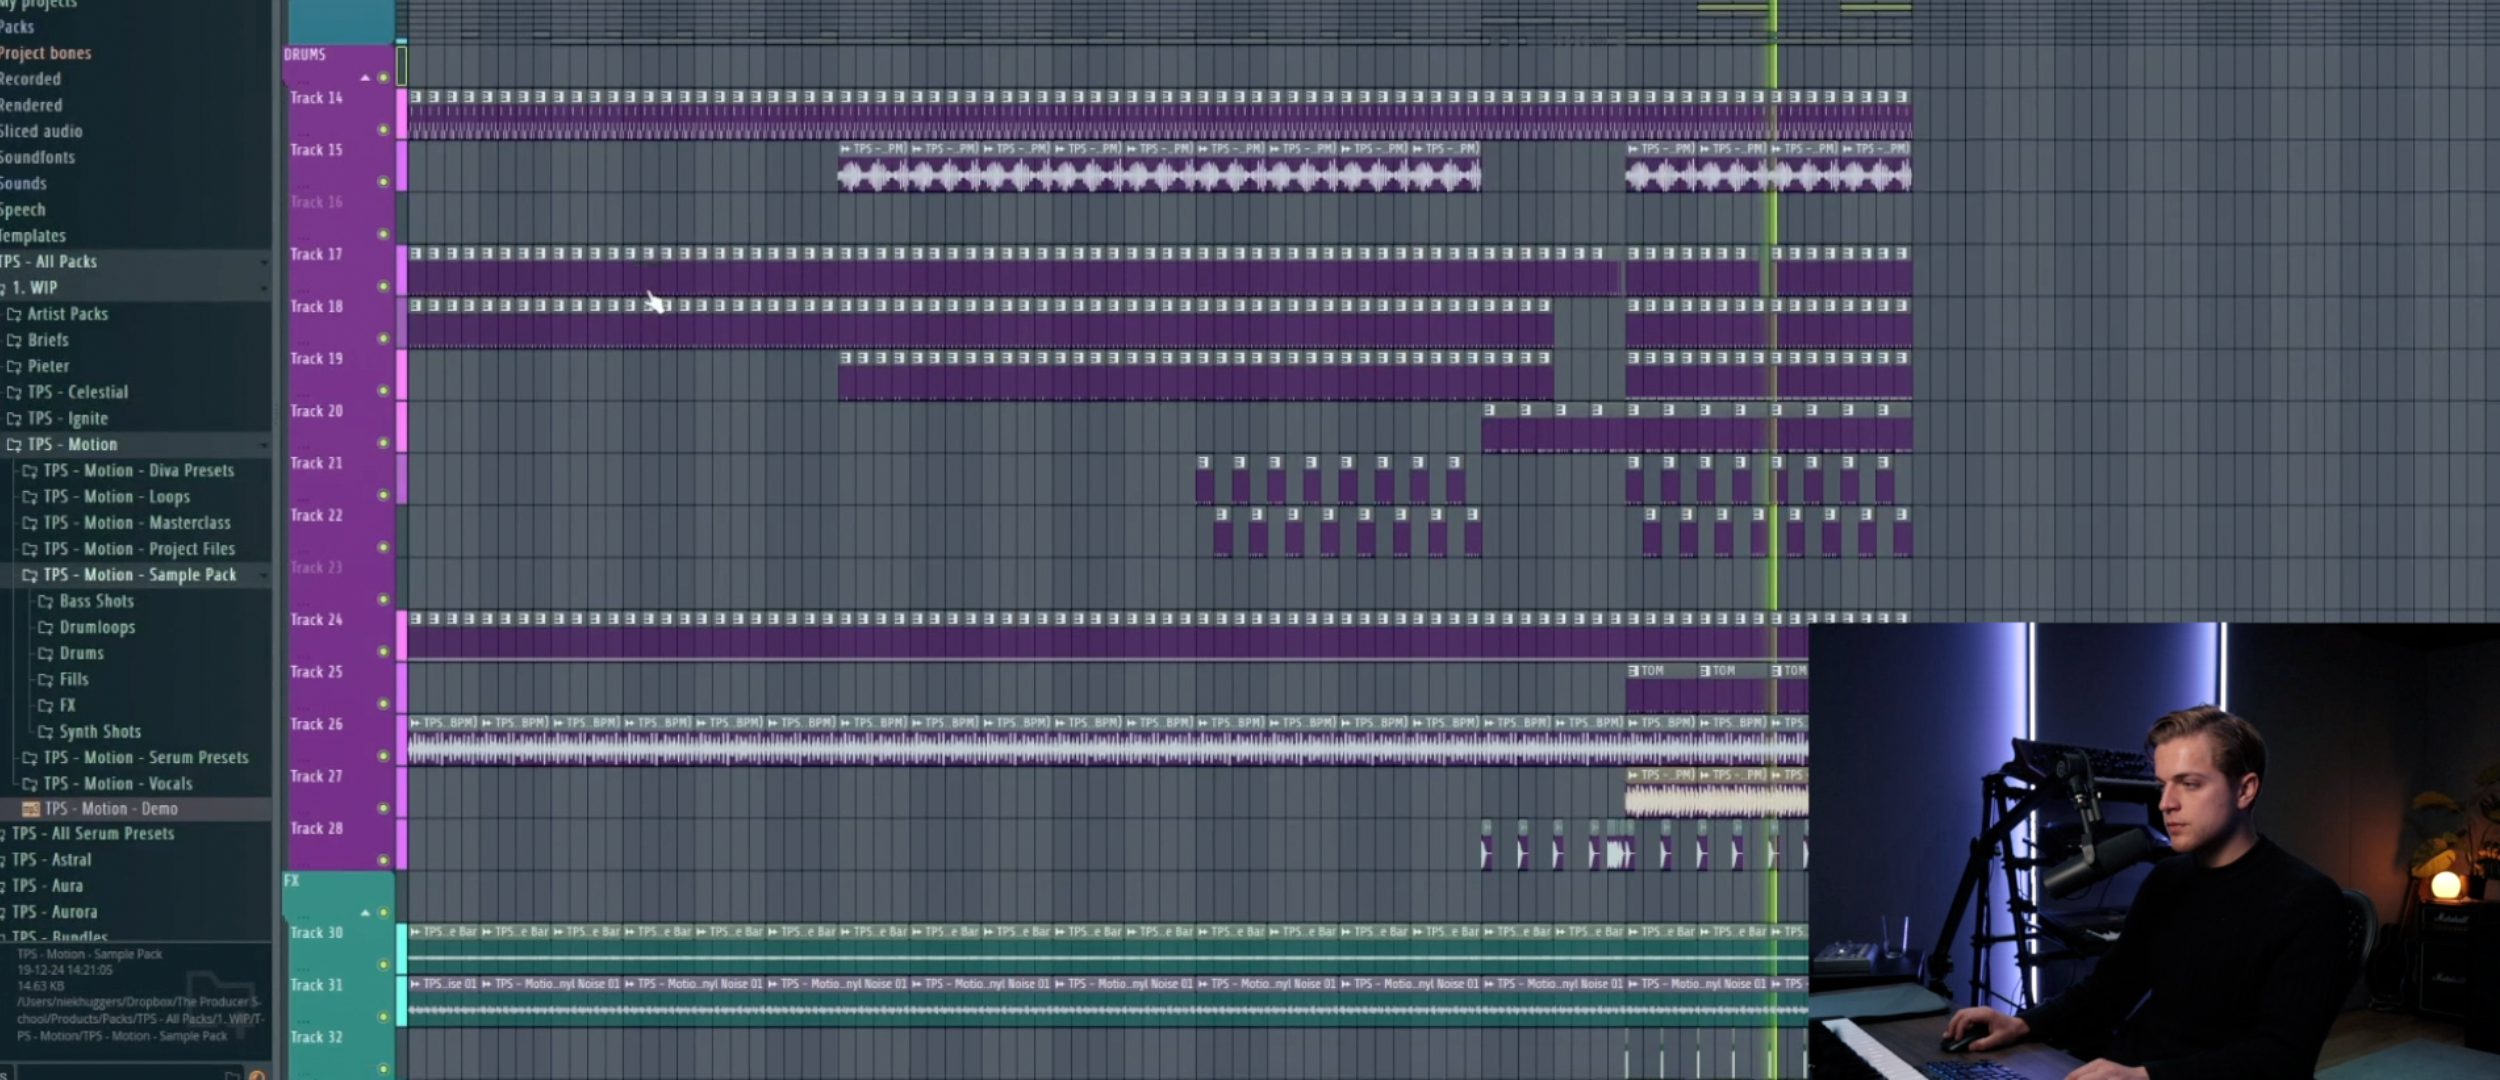Click the TPS - Motion - Loops folder icon
Viewport: 2500px width, 1080px height.
click(x=30, y=497)
